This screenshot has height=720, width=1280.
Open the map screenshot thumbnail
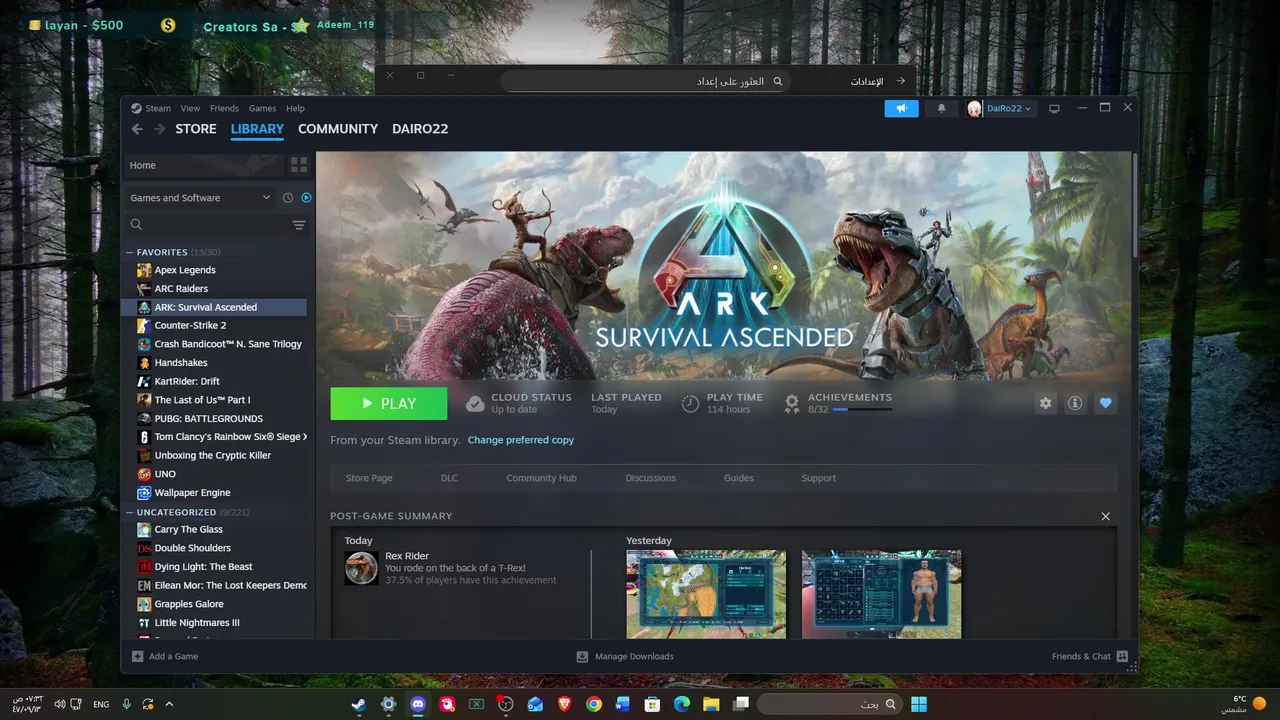coord(706,594)
